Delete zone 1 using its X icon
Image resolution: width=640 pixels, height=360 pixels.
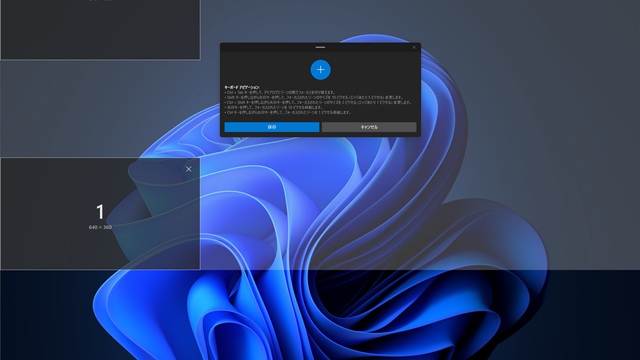[189, 169]
